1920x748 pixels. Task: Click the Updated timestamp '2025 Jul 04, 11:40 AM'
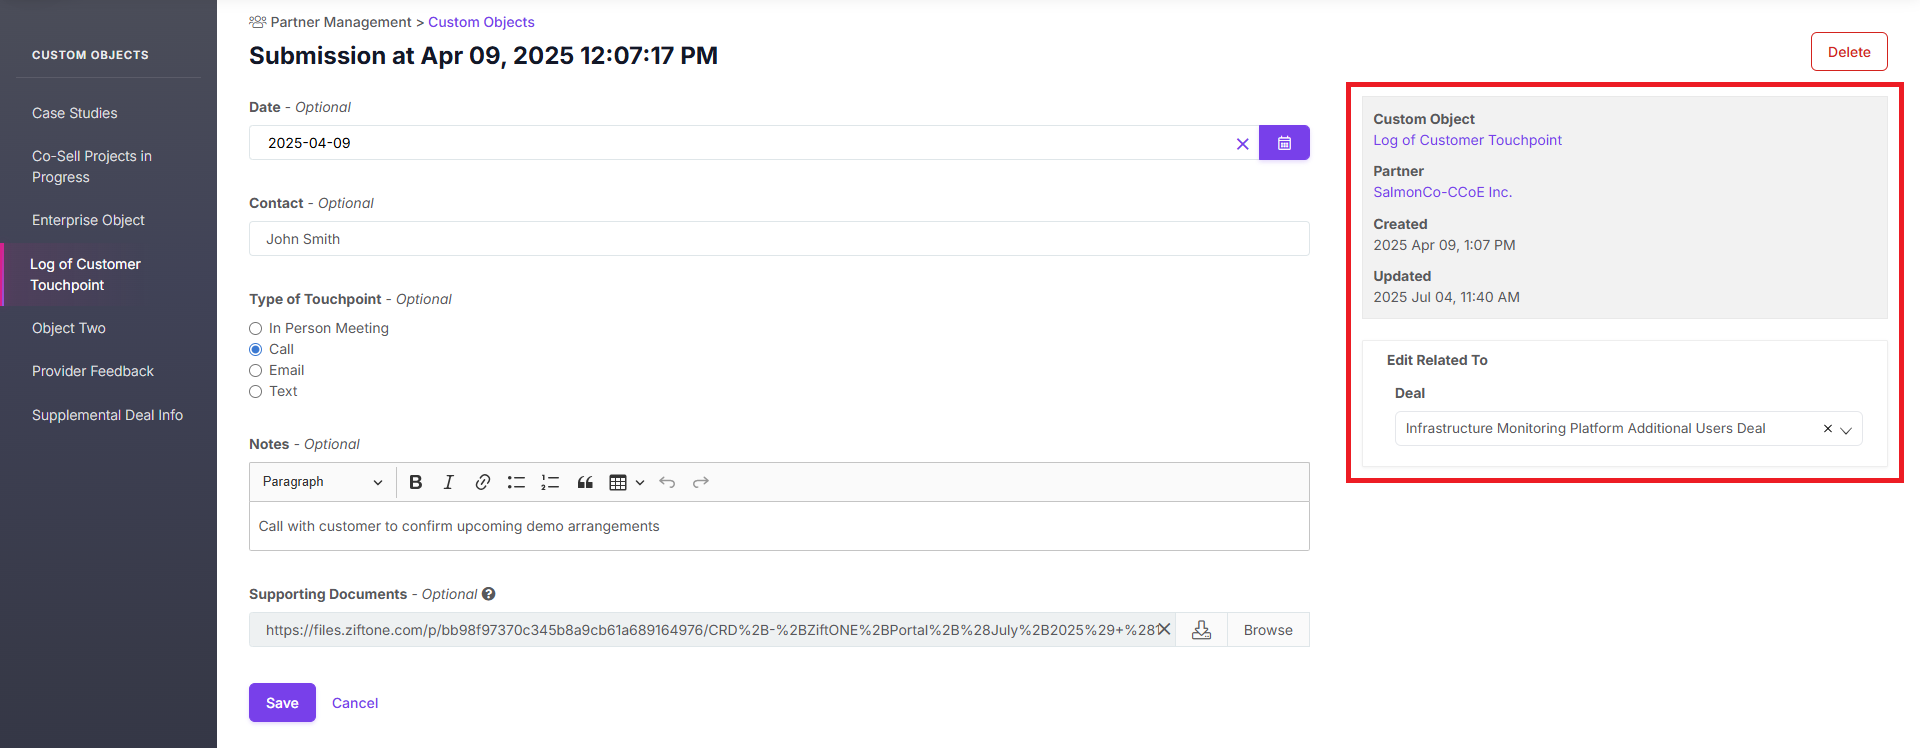(x=1446, y=297)
